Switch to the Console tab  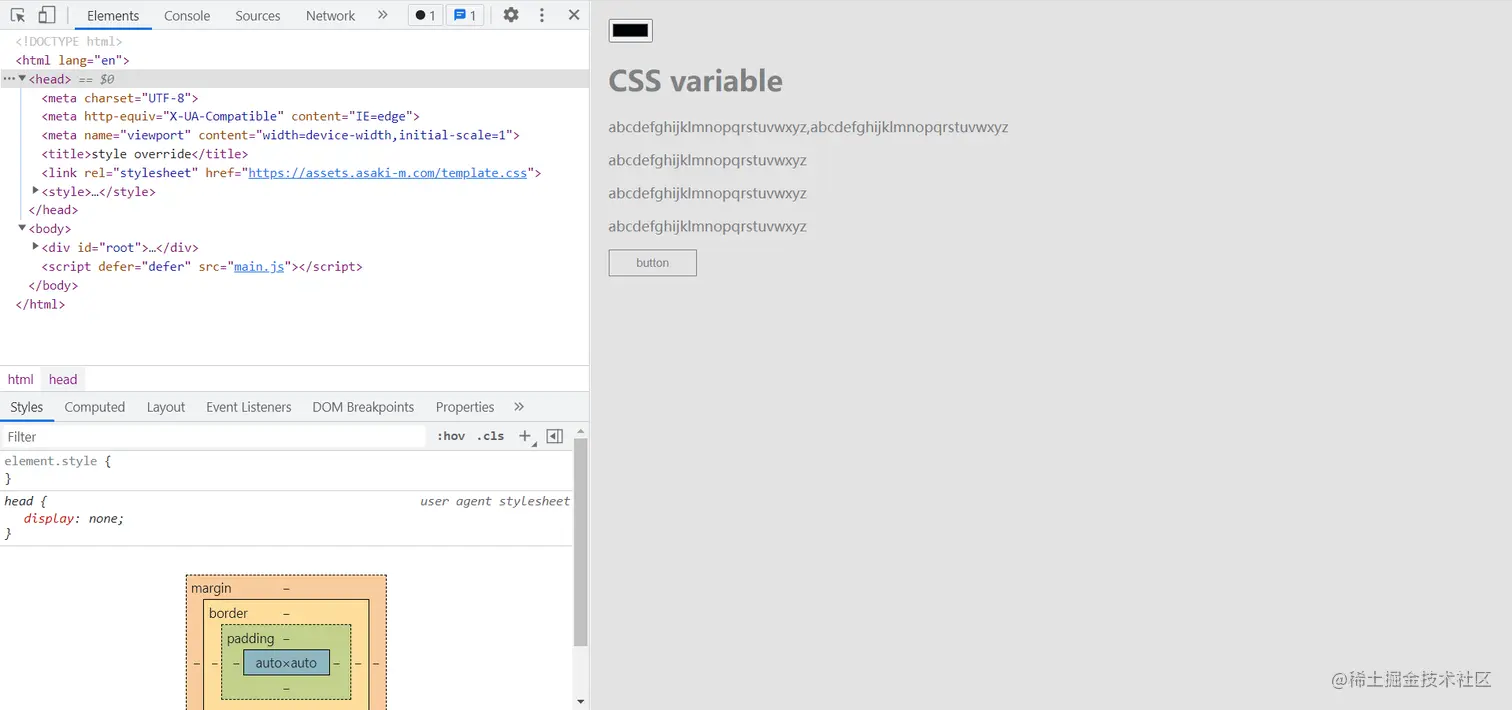187,16
